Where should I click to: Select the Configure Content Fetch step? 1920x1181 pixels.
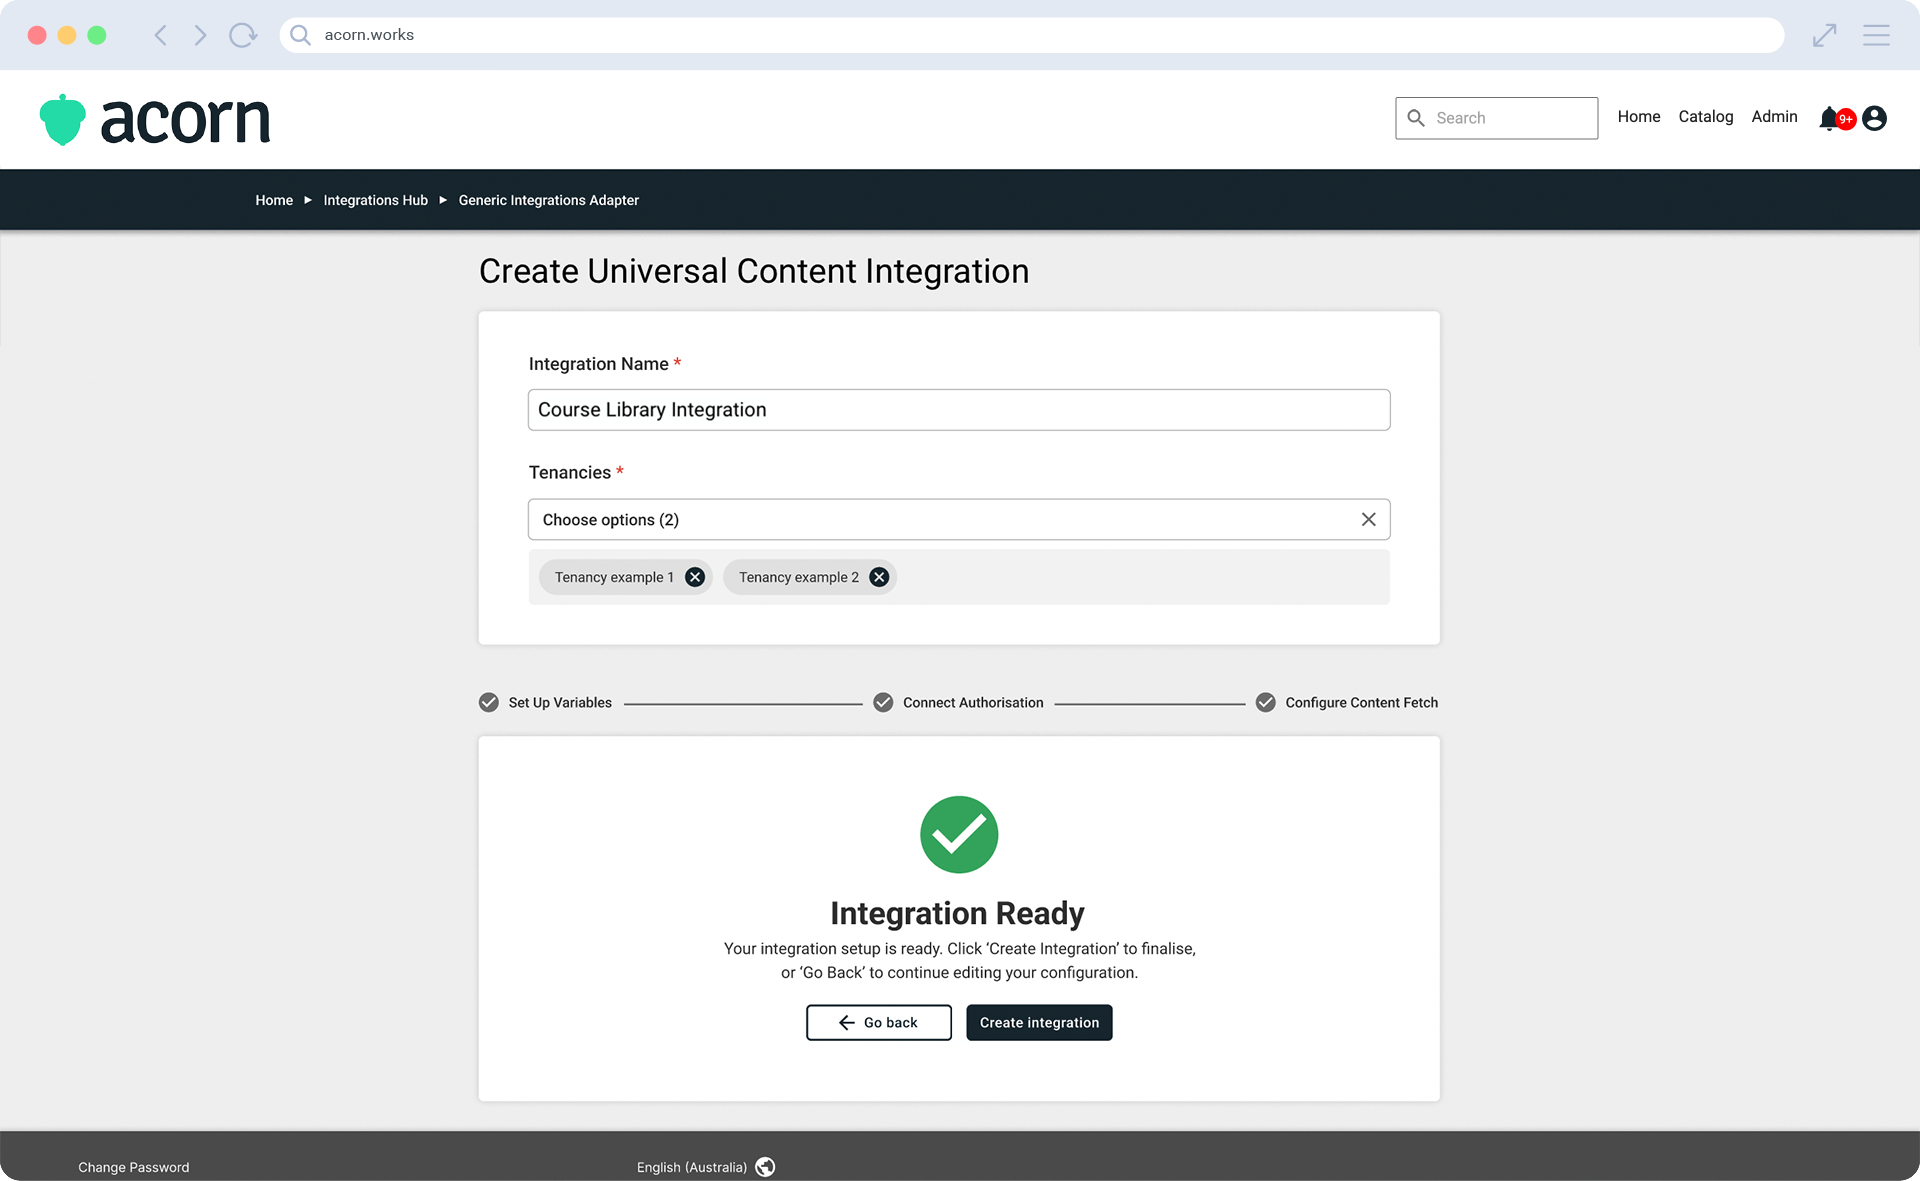1347,703
